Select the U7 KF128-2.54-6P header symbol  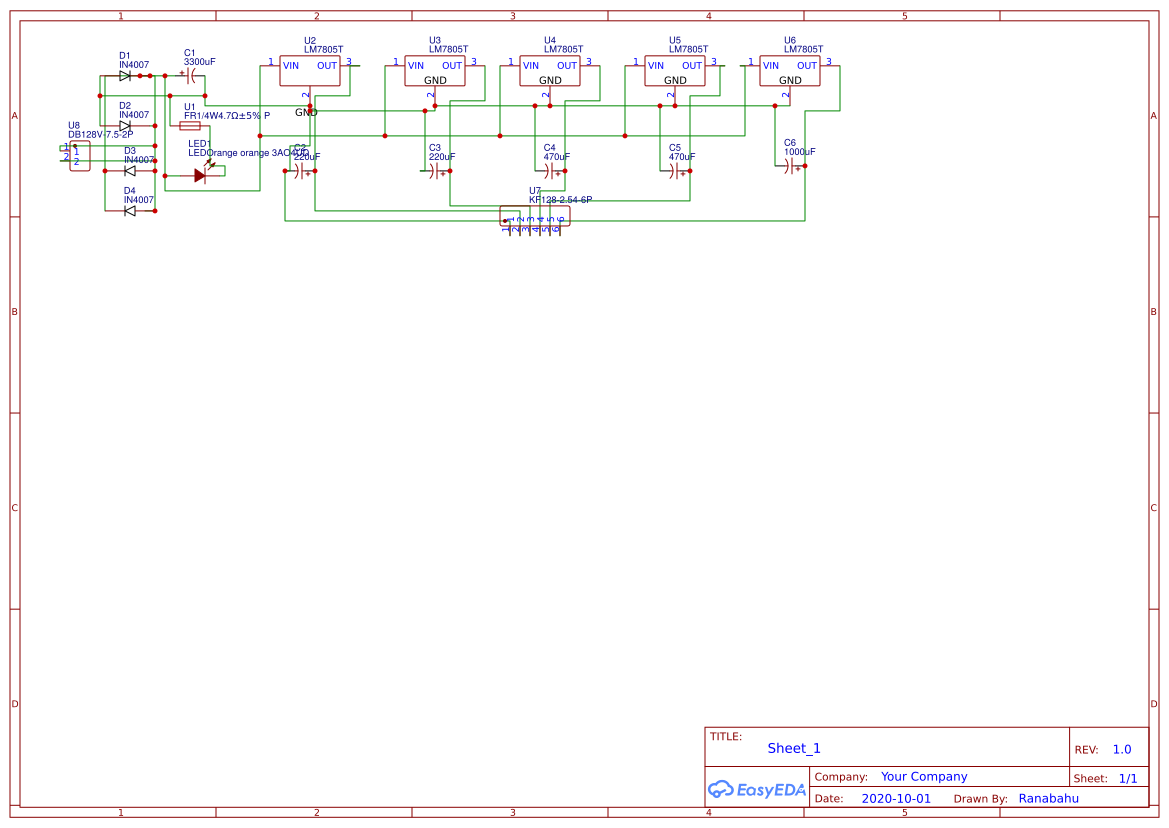tap(533, 216)
